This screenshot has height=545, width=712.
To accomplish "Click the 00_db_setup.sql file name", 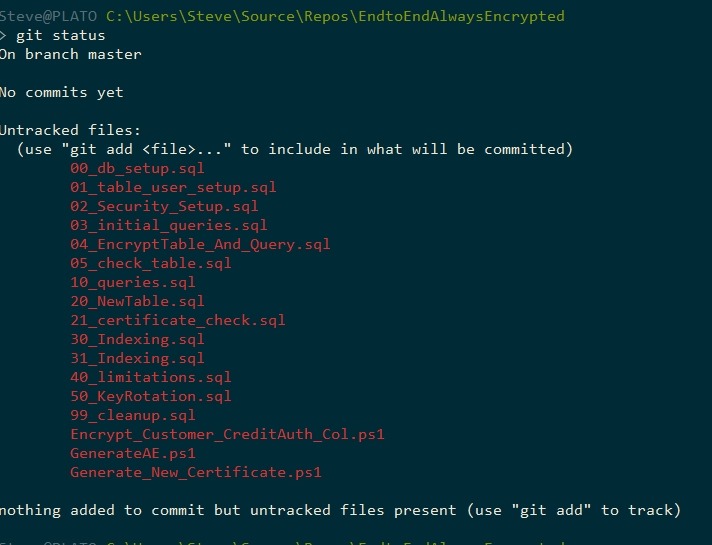I will click(137, 168).
